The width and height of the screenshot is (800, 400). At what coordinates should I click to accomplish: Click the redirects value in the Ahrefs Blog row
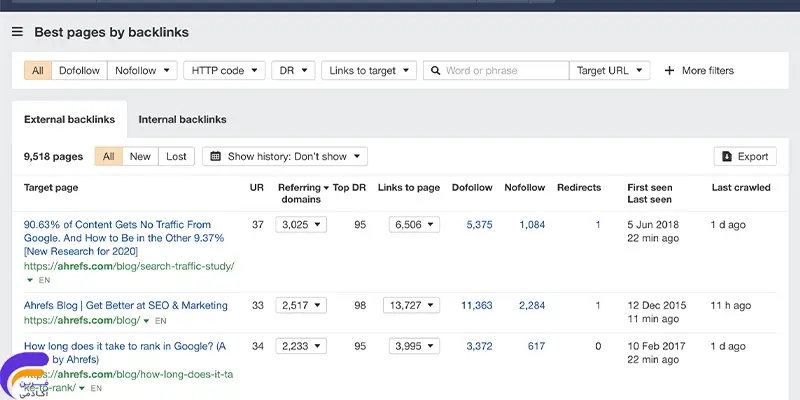pyautogui.click(x=598, y=306)
